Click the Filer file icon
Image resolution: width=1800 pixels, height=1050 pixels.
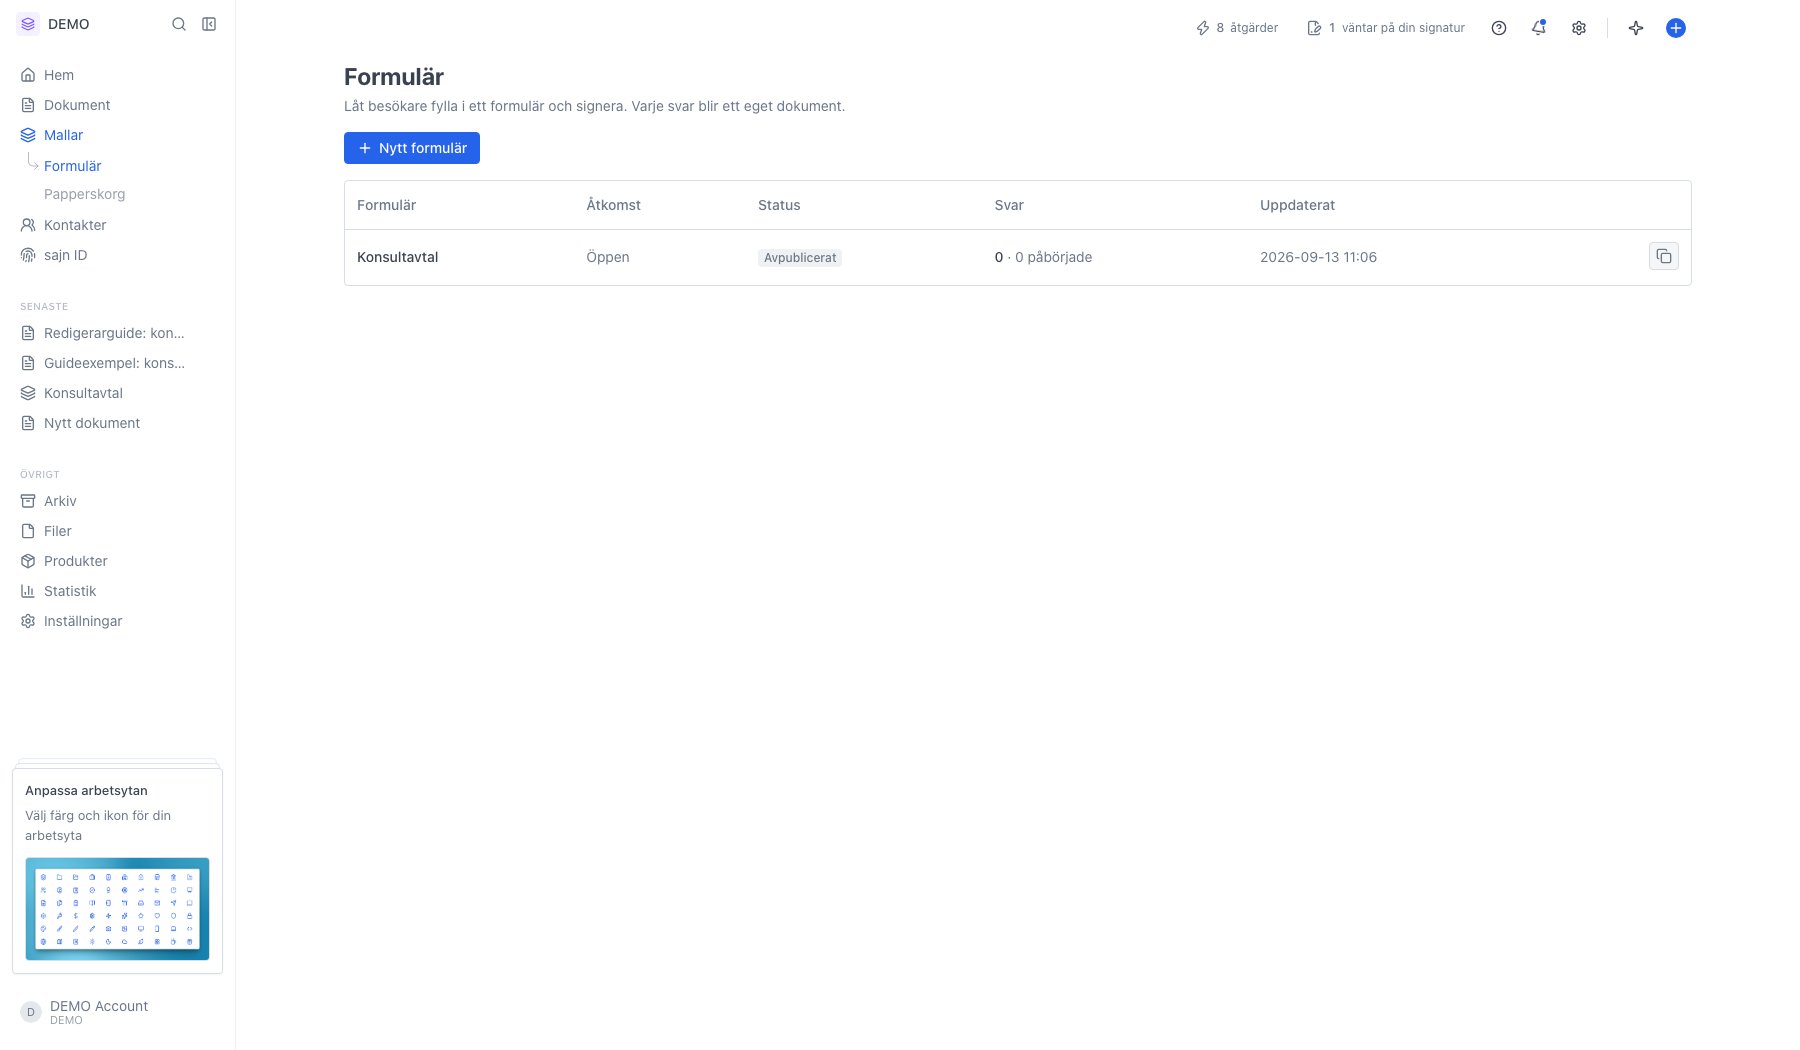pos(28,531)
